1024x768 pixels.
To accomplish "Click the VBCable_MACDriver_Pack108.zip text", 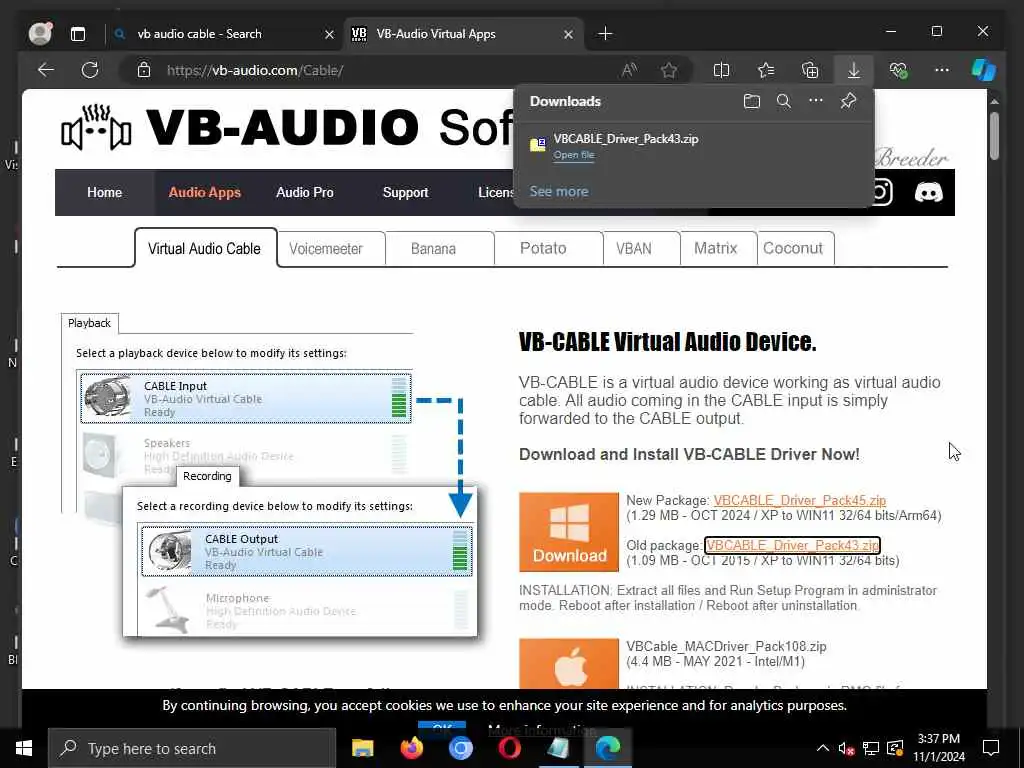I will coord(726,647).
